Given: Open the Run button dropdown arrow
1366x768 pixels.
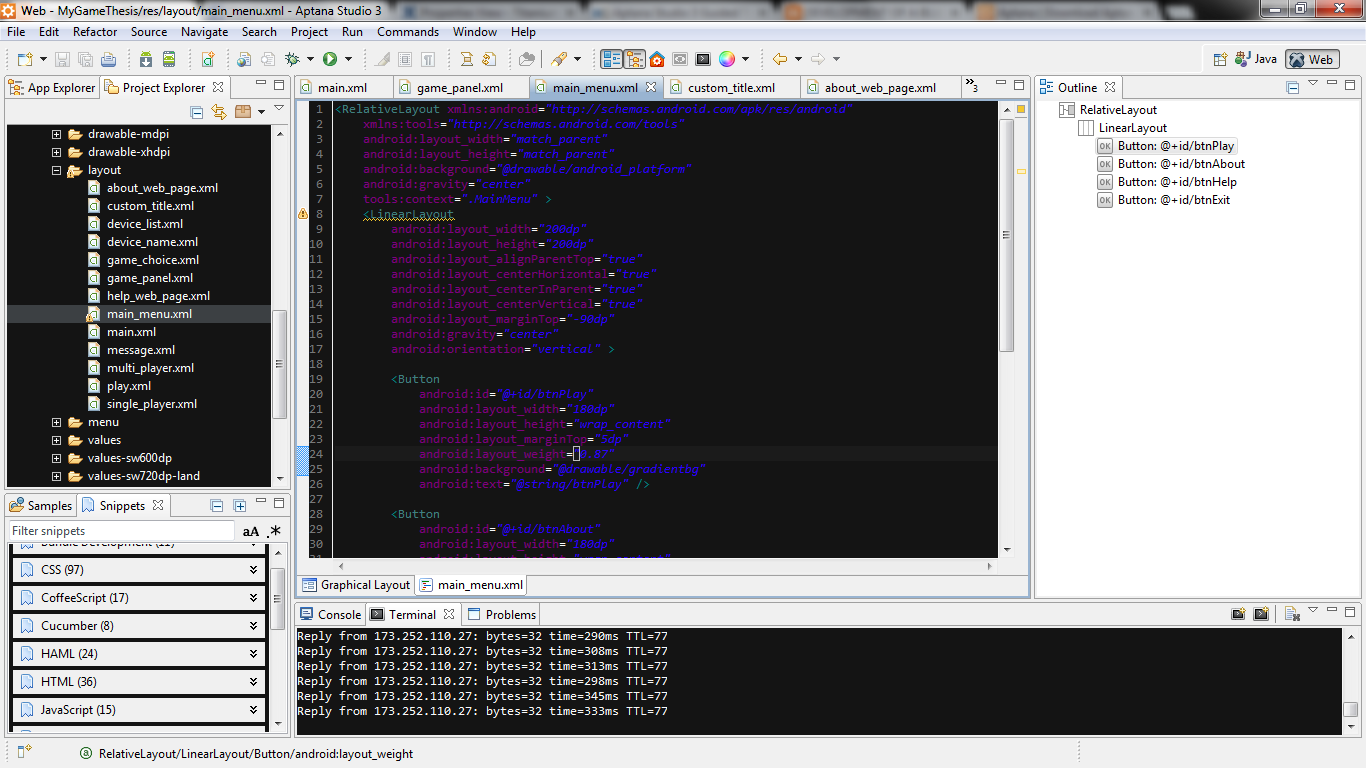Looking at the screenshot, I should coord(347,59).
